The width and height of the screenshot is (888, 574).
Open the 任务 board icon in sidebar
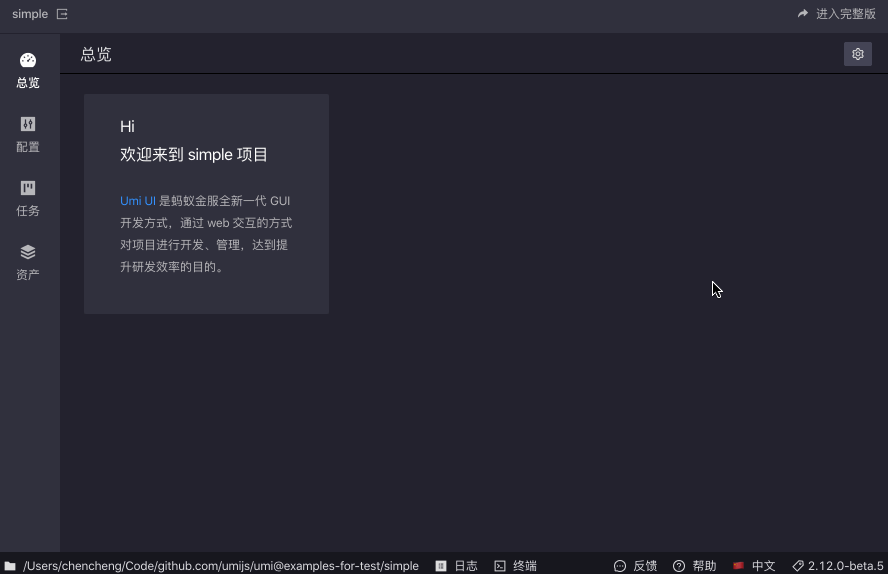click(x=28, y=188)
